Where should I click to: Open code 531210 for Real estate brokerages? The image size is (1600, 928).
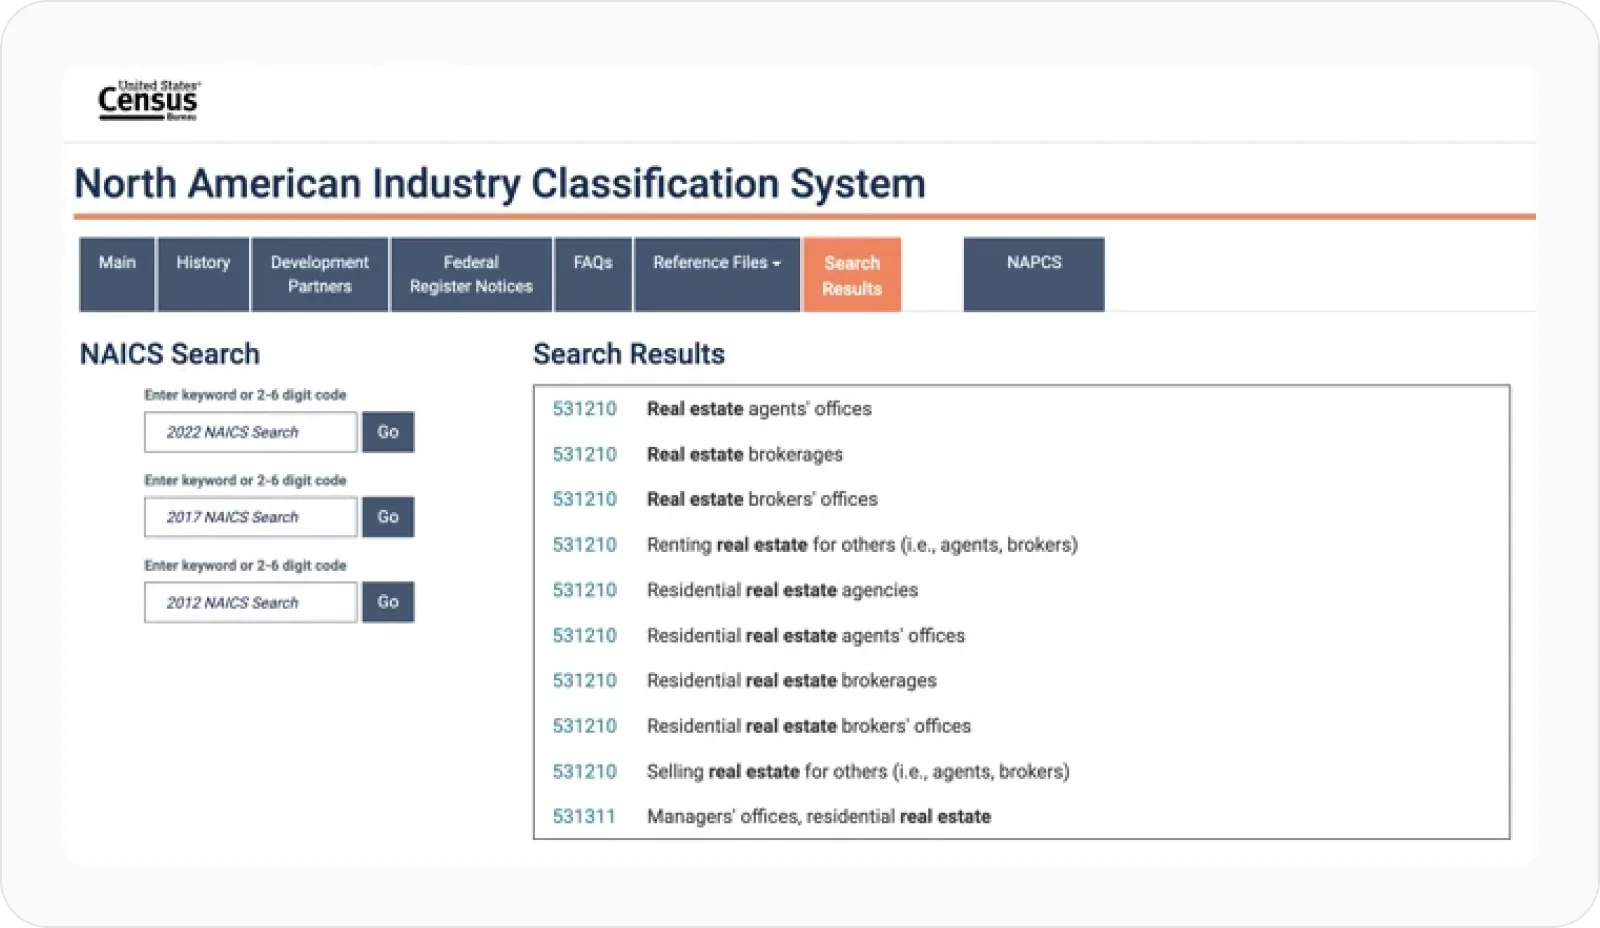(584, 454)
